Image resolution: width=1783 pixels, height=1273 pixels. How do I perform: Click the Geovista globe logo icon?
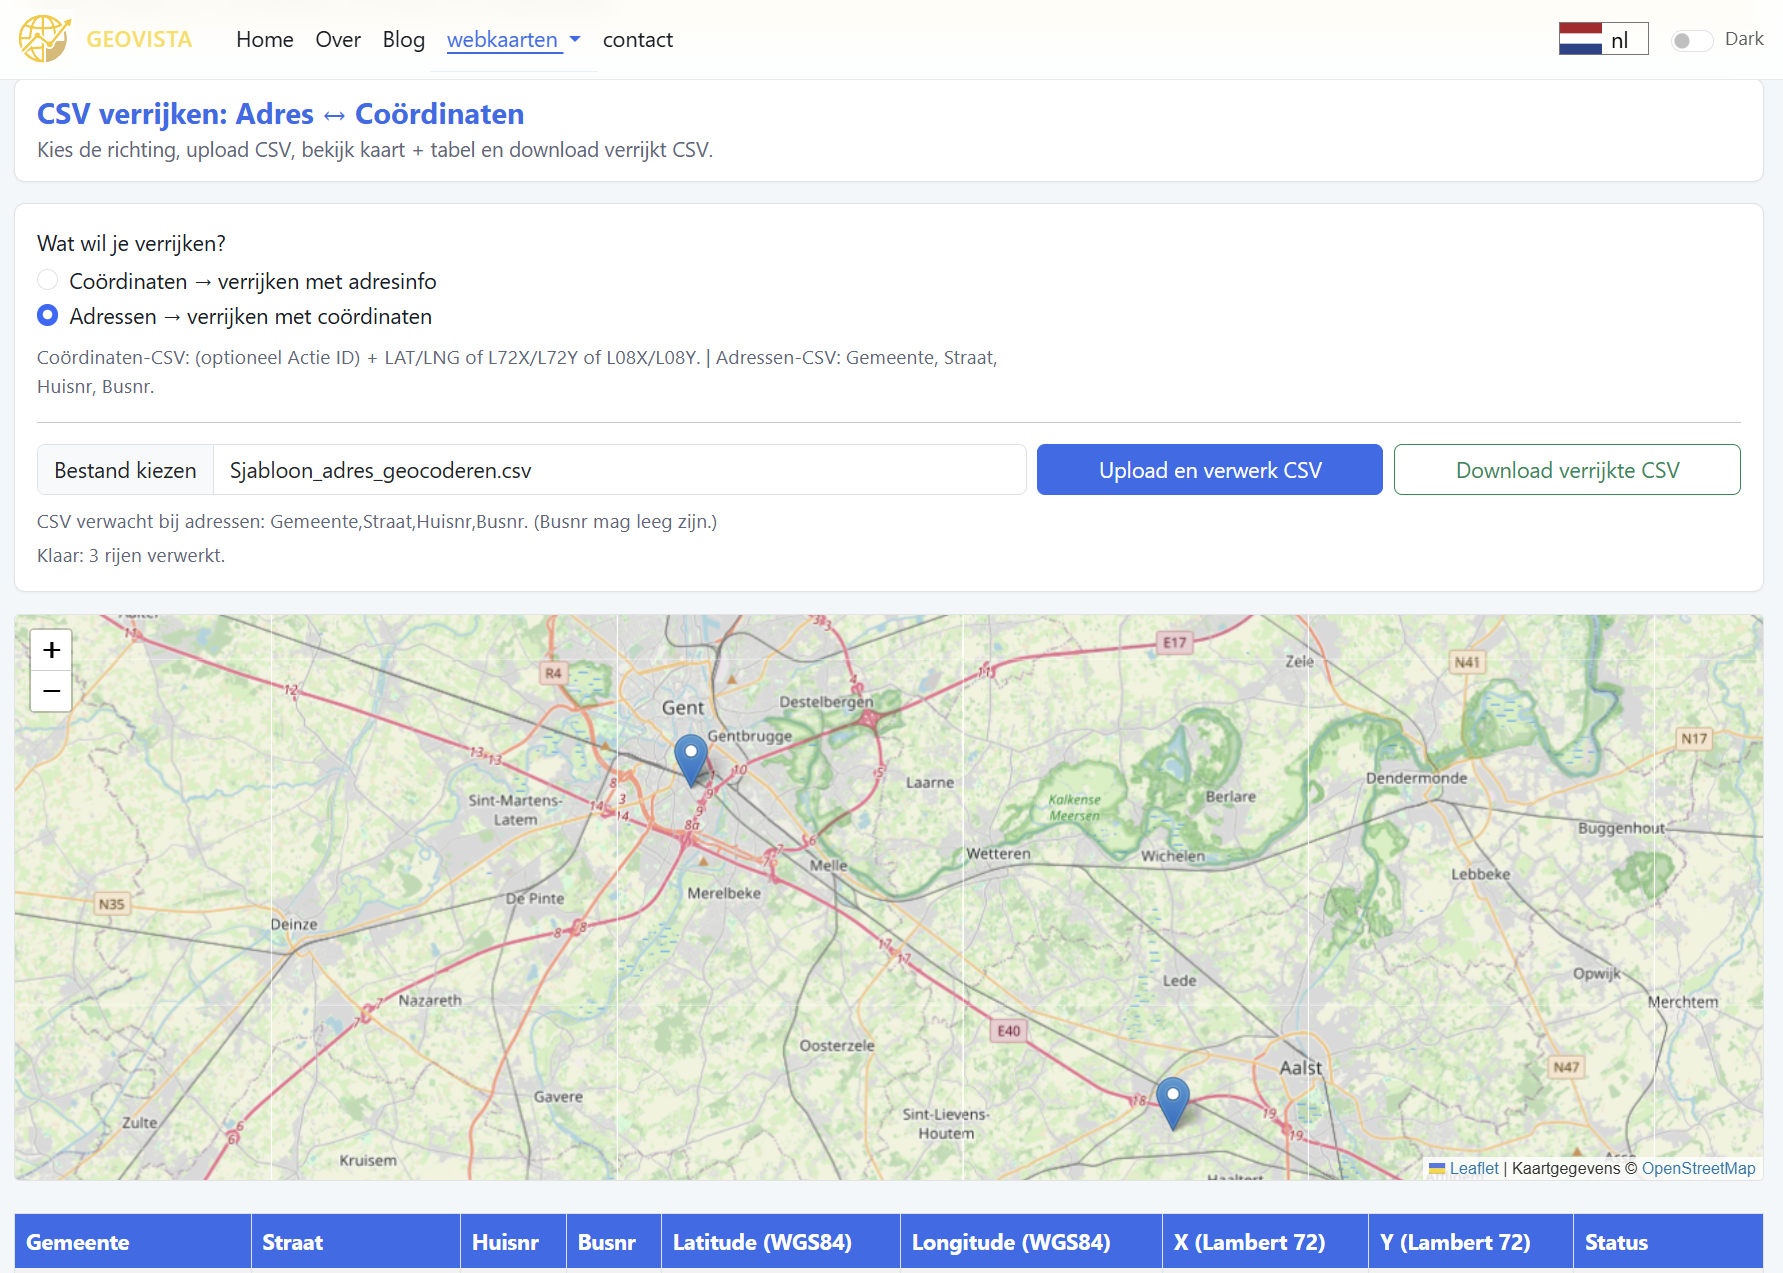click(x=44, y=39)
